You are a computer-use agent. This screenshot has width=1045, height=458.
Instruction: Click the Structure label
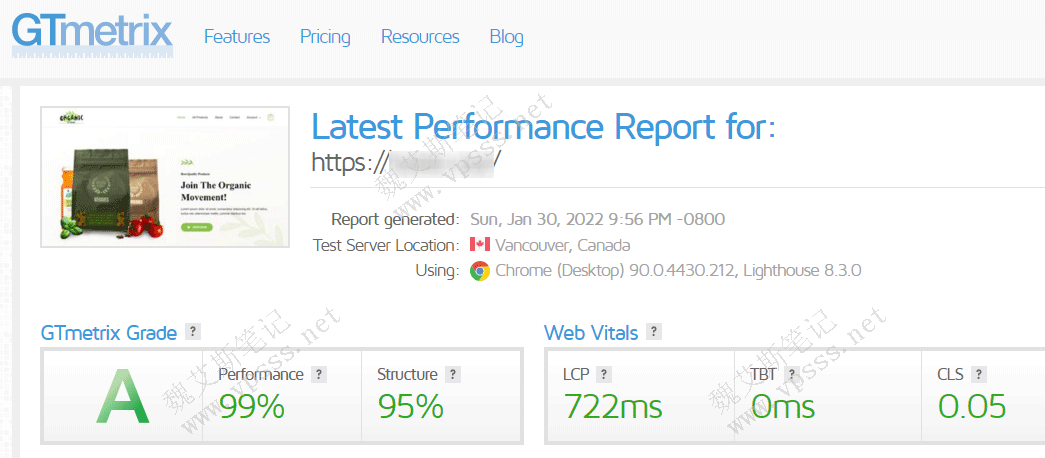(407, 374)
